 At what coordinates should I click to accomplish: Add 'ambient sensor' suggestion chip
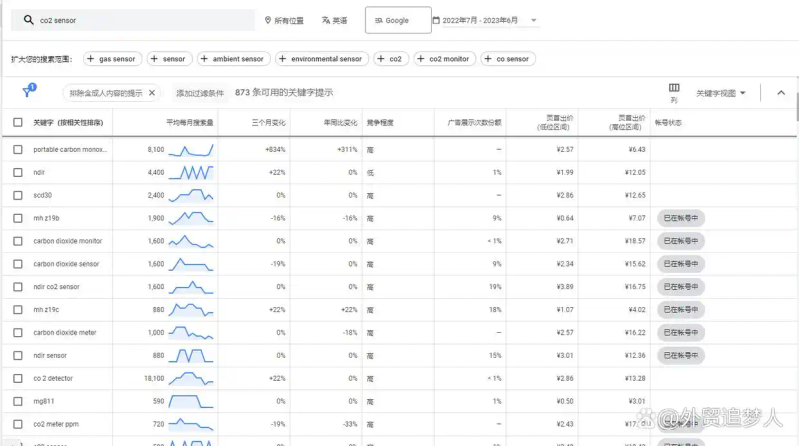pyautogui.click(x=233, y=59)
